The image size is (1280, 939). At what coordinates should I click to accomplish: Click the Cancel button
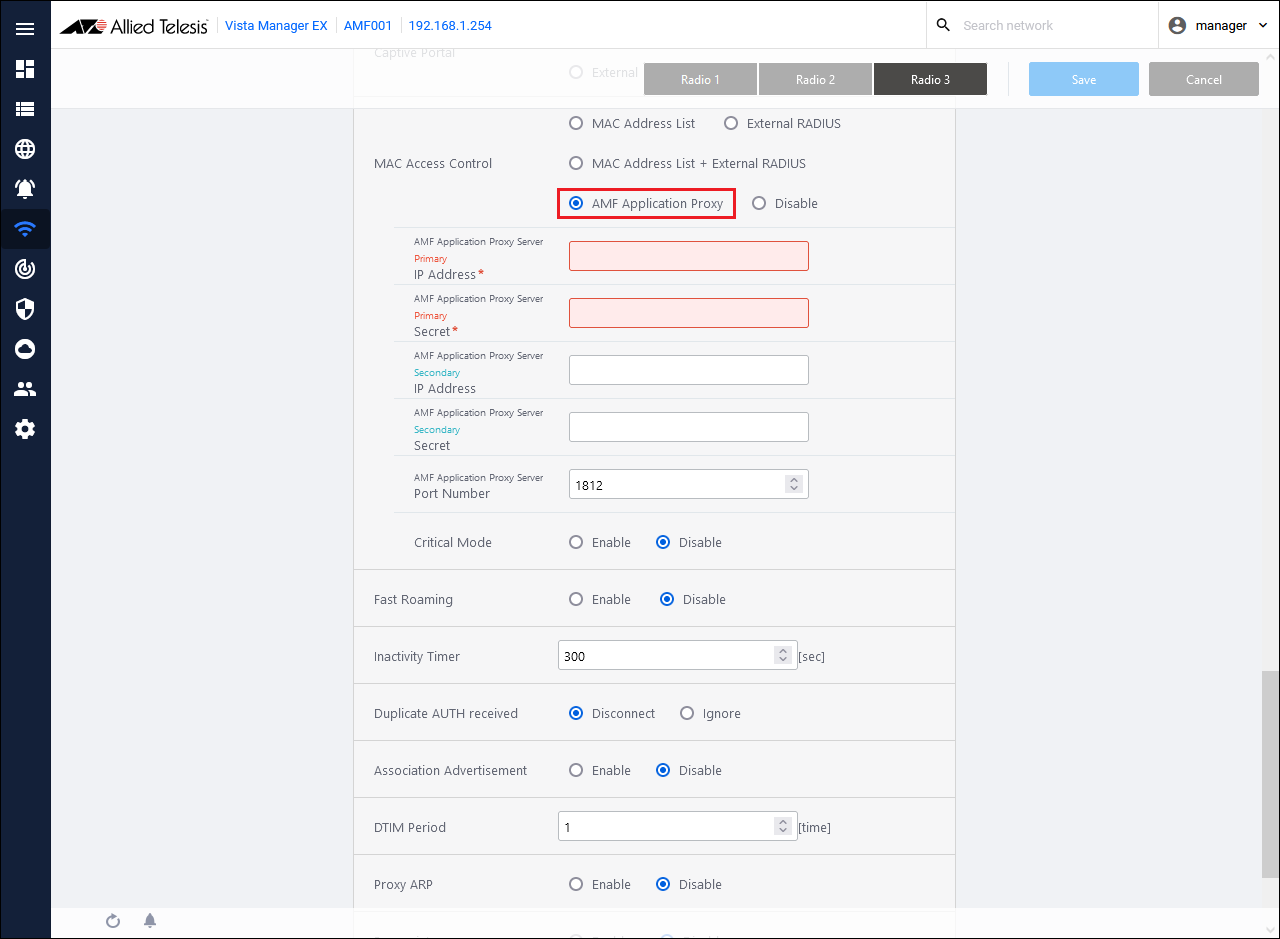coord(1203,80)
